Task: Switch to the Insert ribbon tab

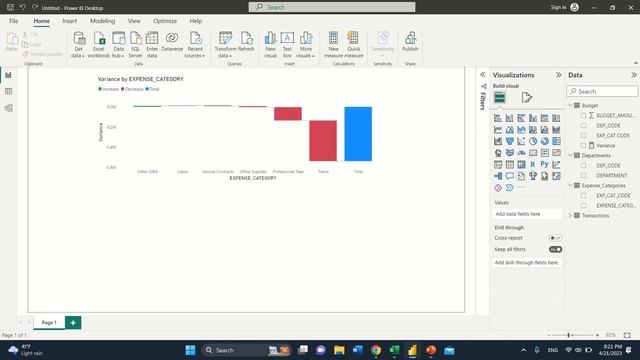Action: coord(69,21)
